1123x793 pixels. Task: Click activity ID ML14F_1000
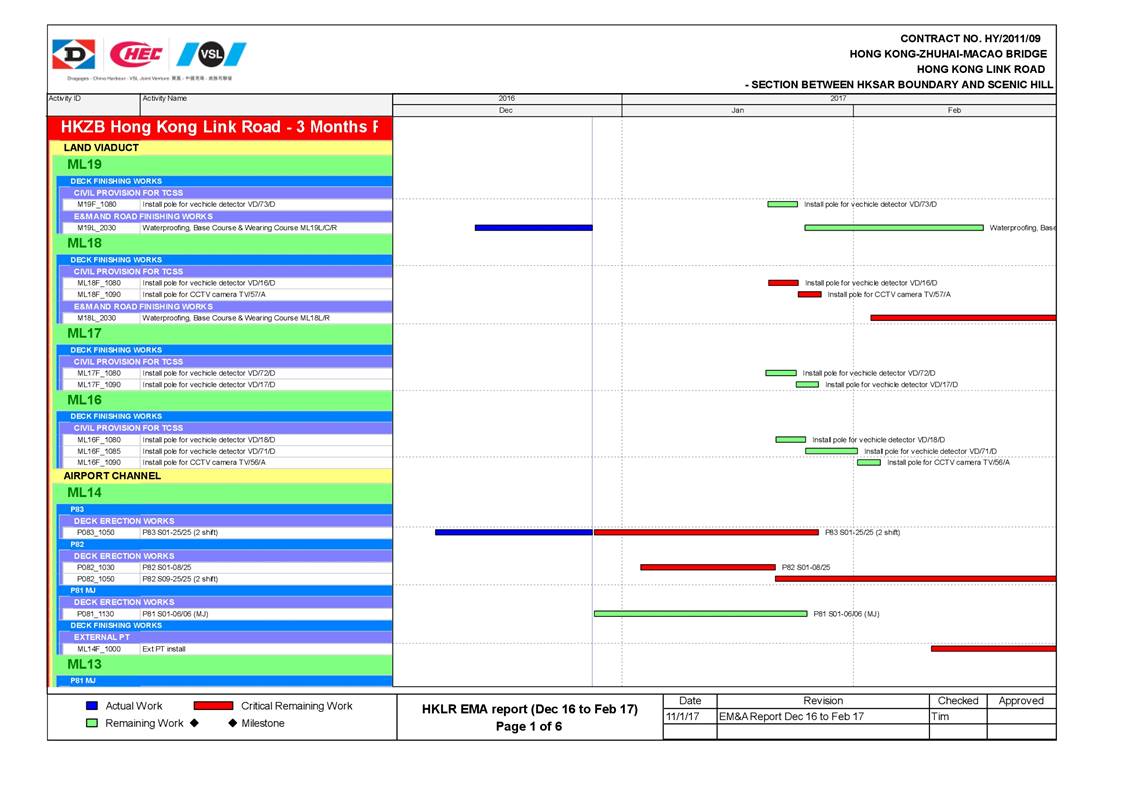tap(99, 649)
